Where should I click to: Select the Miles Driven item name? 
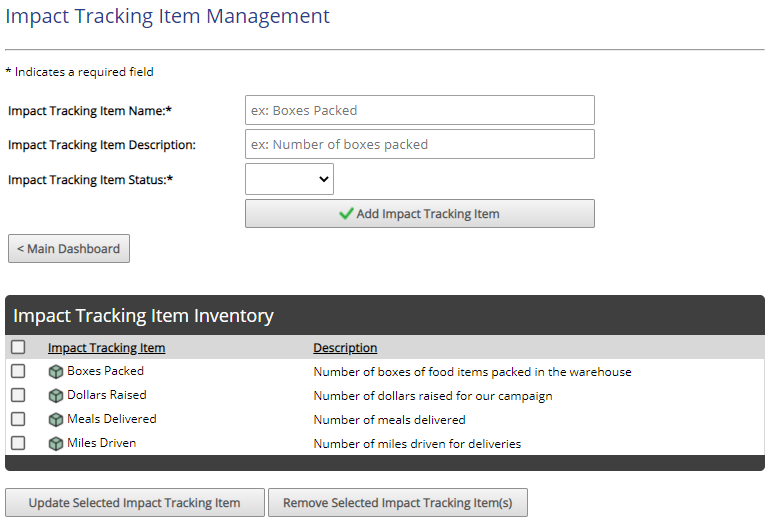[x=102, y=443]
